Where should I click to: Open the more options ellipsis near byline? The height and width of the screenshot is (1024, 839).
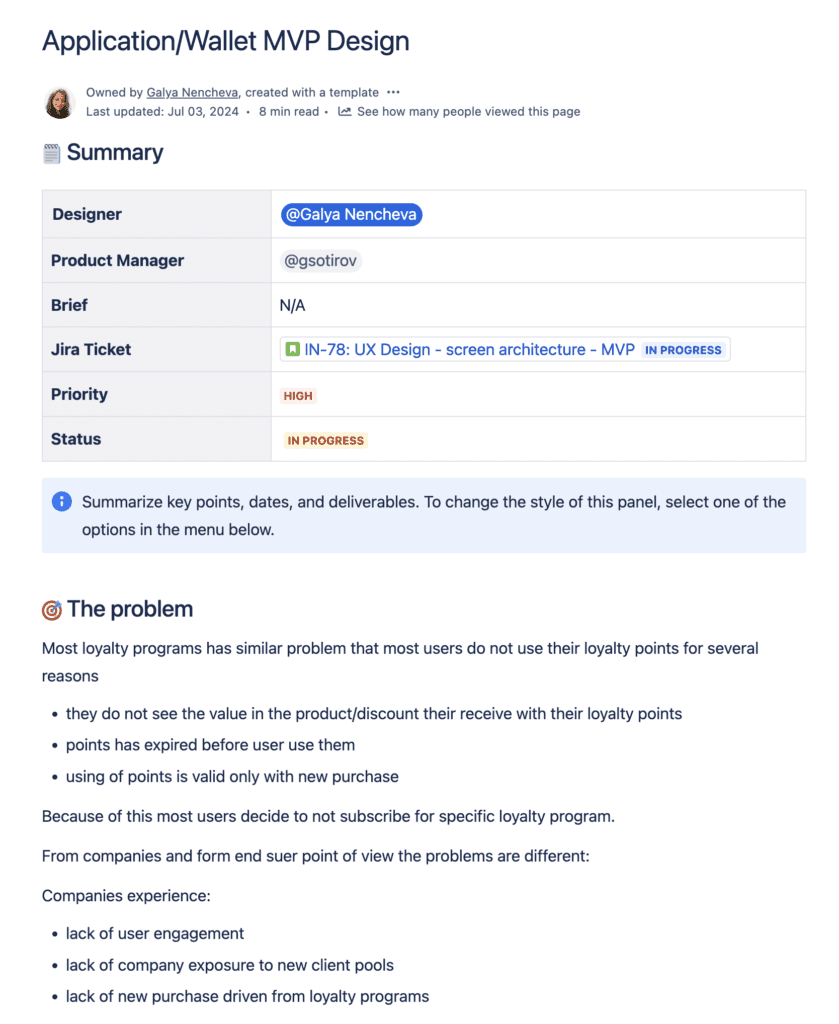(394, 92)
